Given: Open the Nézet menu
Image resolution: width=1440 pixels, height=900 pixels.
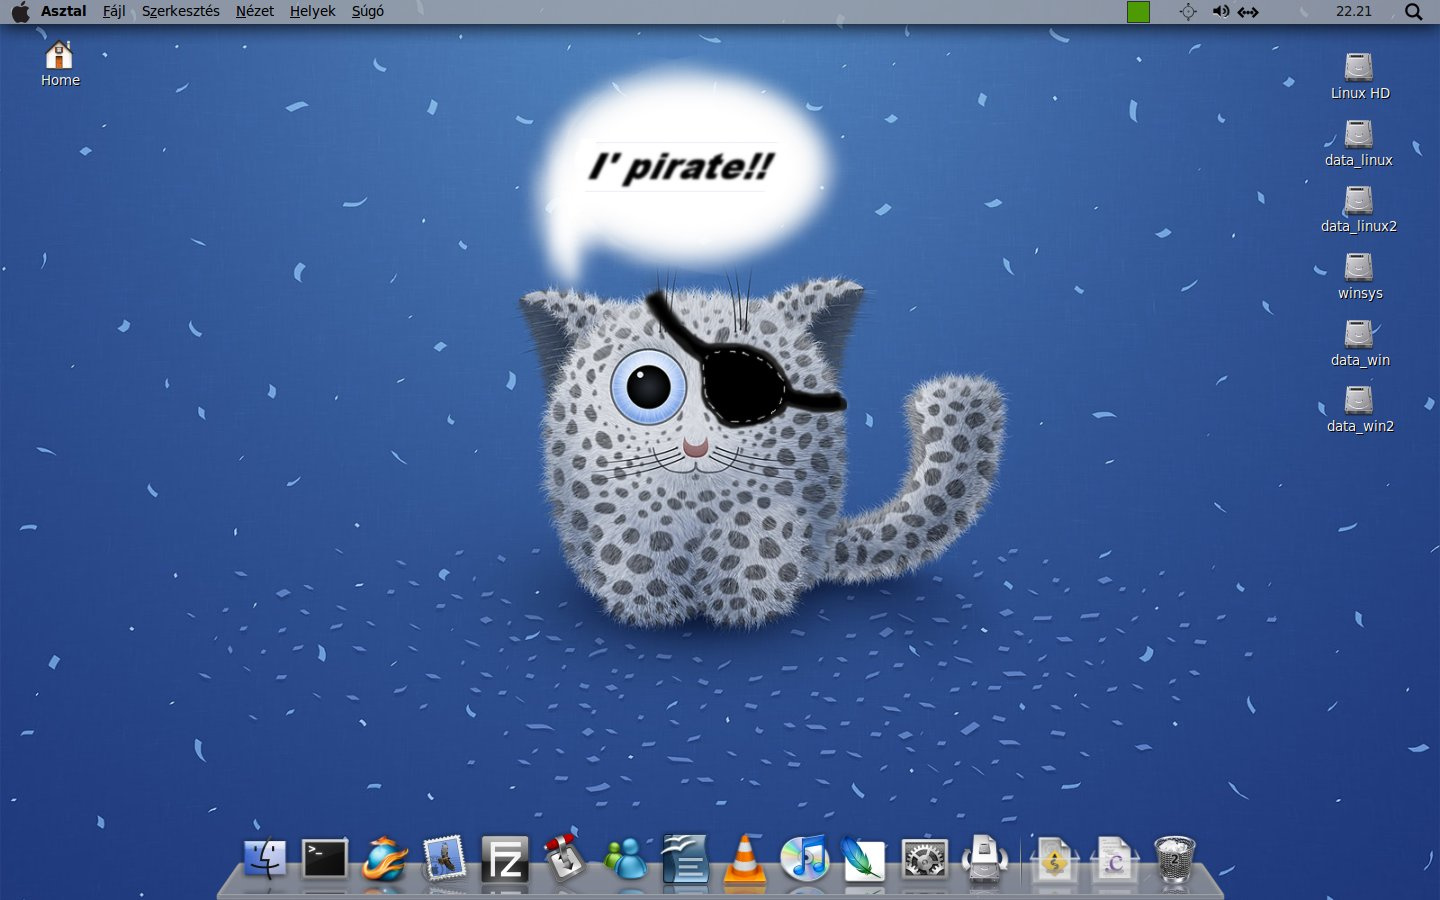Looking at the screenshot, I should pyautogui.click(x=255, y=12).
